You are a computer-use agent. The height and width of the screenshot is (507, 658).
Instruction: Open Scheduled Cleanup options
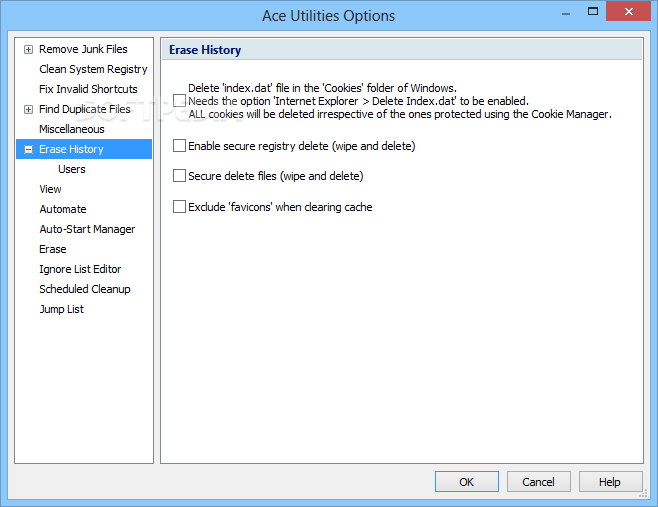point(85,289)
